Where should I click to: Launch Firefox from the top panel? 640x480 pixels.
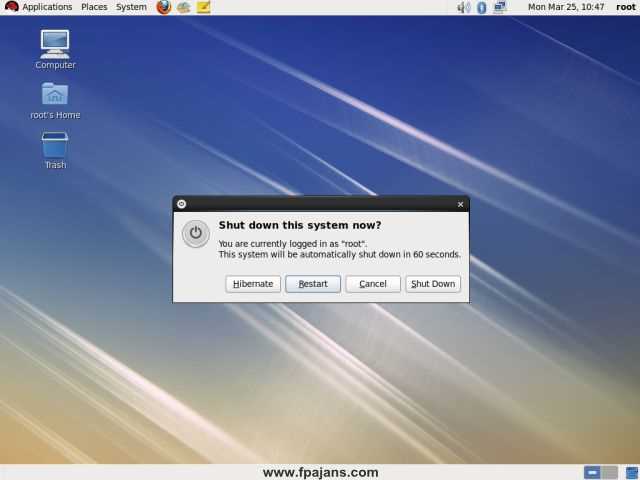pos(164,7)
